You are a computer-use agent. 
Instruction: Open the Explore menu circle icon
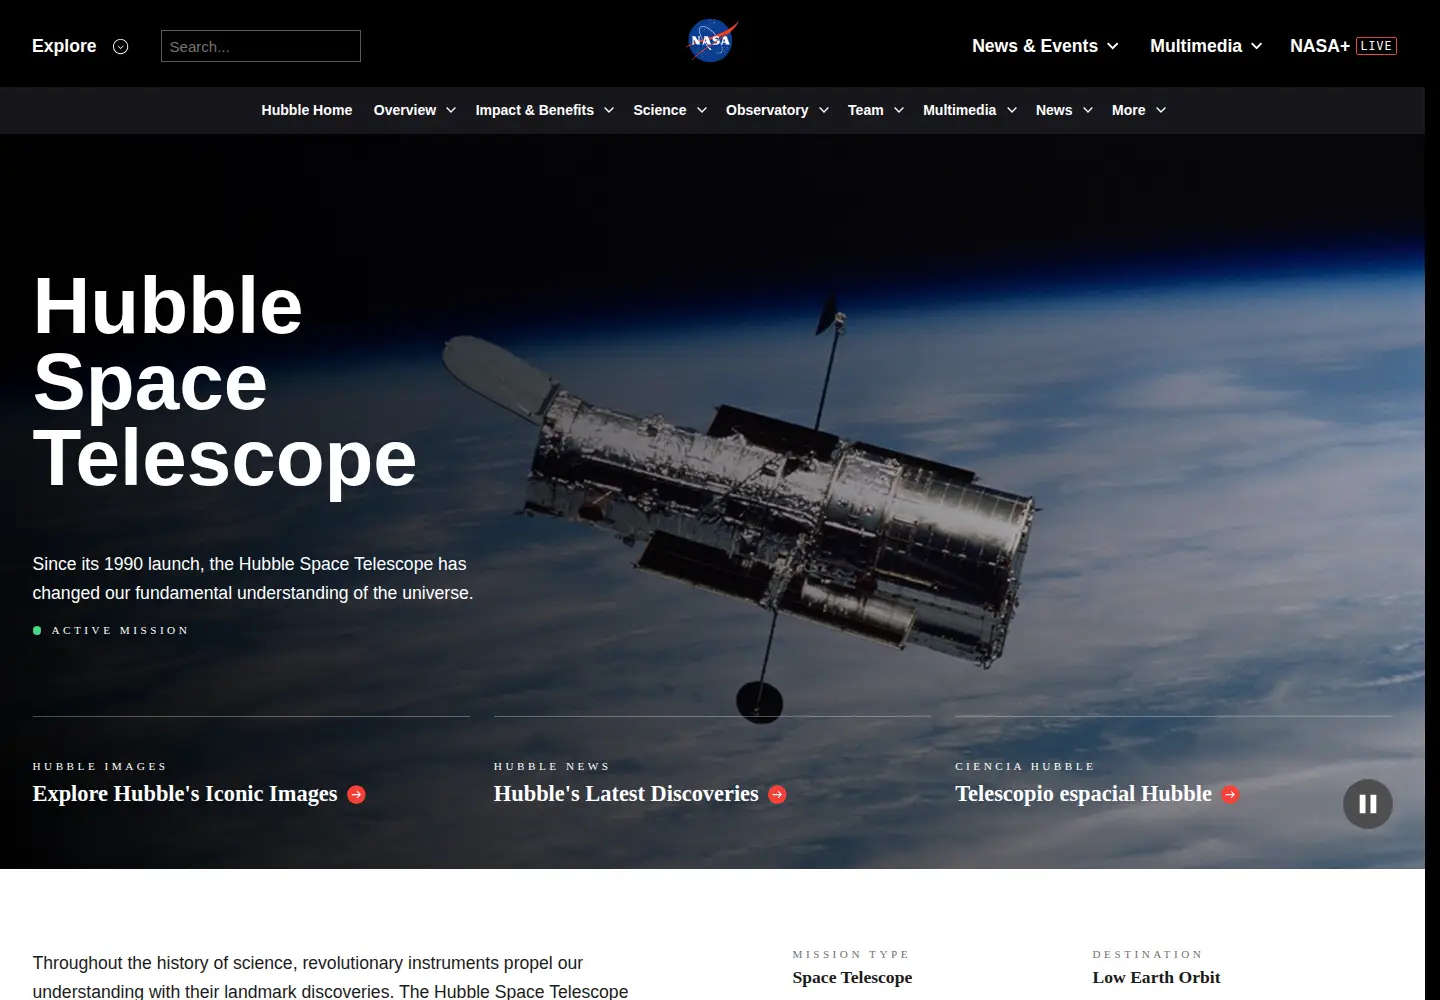(121, 46)
